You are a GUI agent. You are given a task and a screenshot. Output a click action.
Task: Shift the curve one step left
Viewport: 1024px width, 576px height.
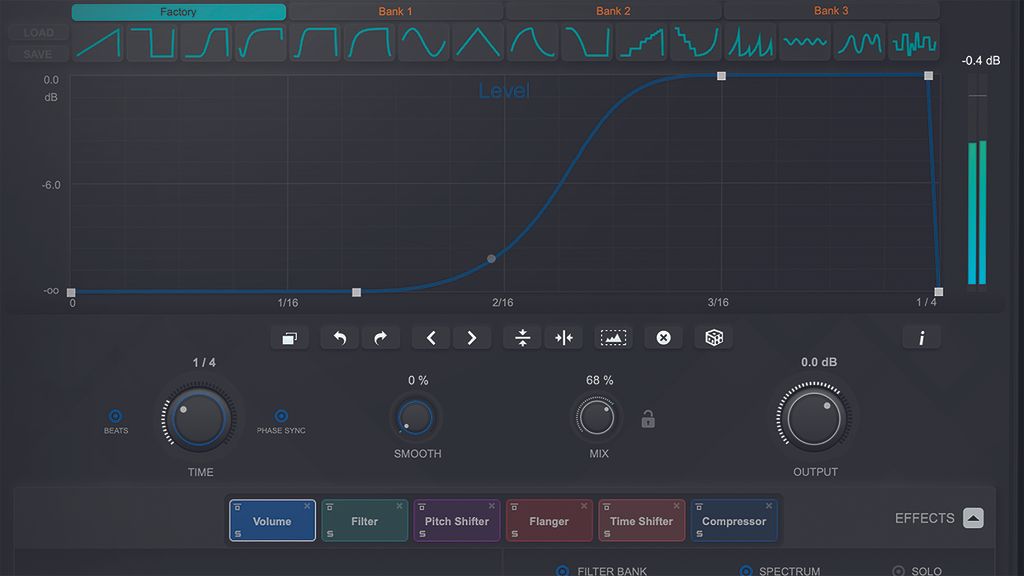[x=430, y=337]
